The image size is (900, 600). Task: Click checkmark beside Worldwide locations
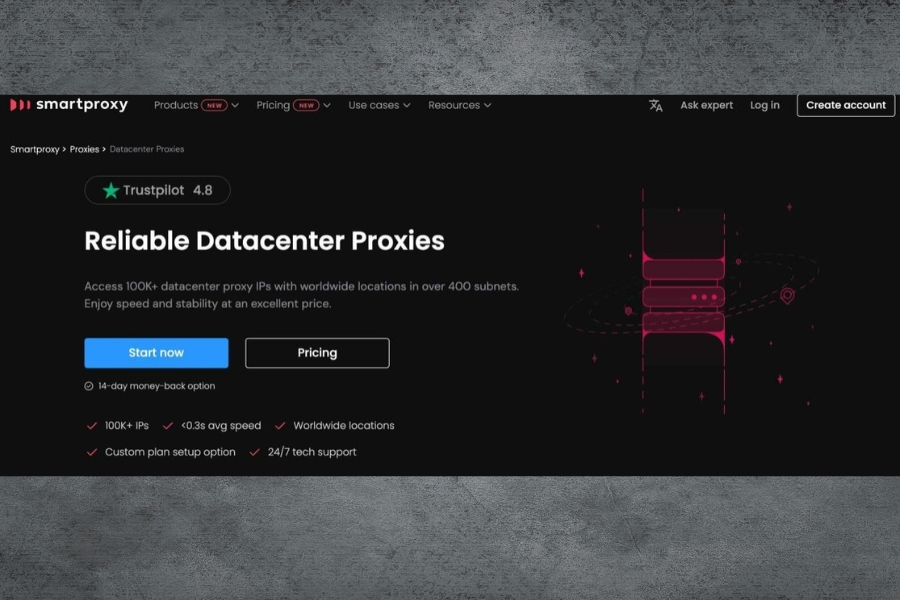[280, 425]
